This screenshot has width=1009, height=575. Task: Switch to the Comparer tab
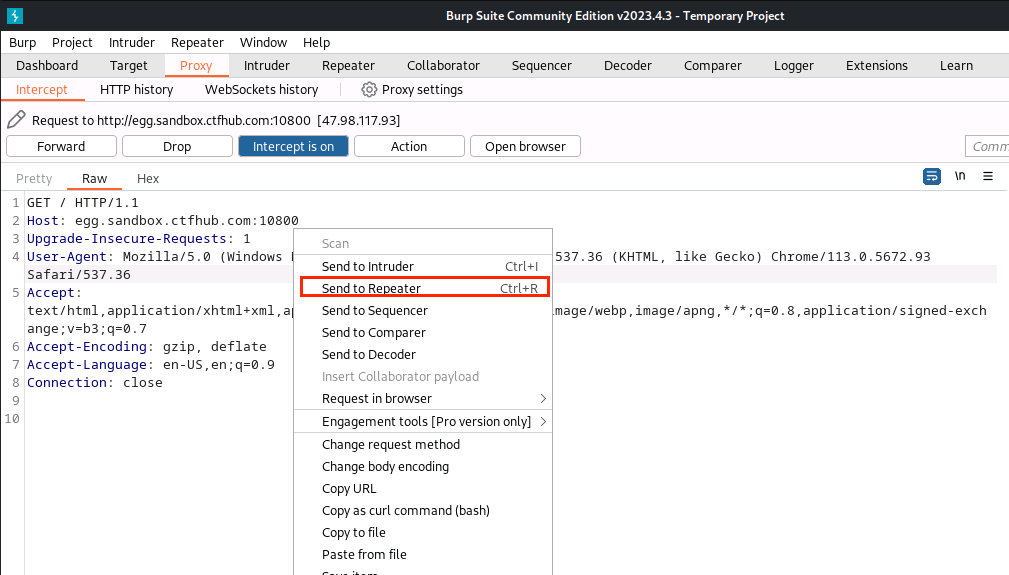click(713, 66)
